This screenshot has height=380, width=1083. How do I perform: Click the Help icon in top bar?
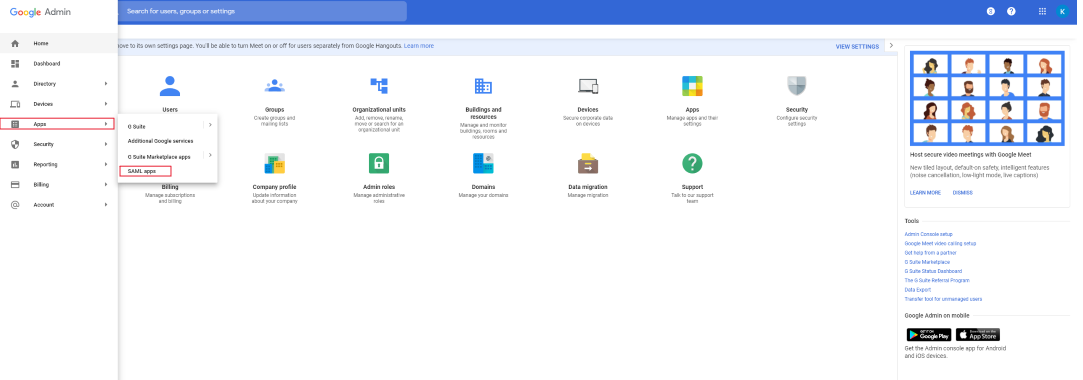(1011, 11)
